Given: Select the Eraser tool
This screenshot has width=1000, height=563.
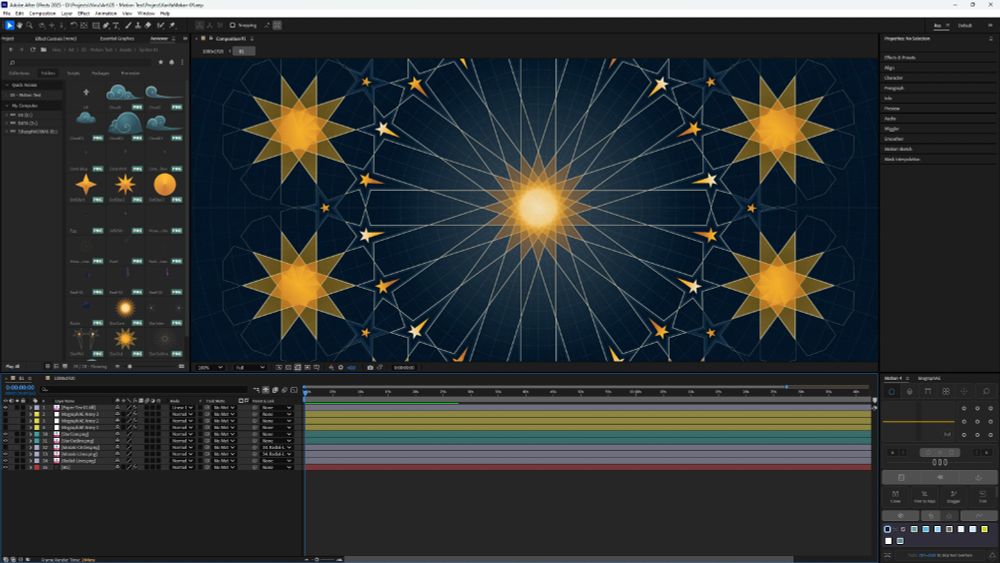Looking at the screenshot, I should point(148,26).
